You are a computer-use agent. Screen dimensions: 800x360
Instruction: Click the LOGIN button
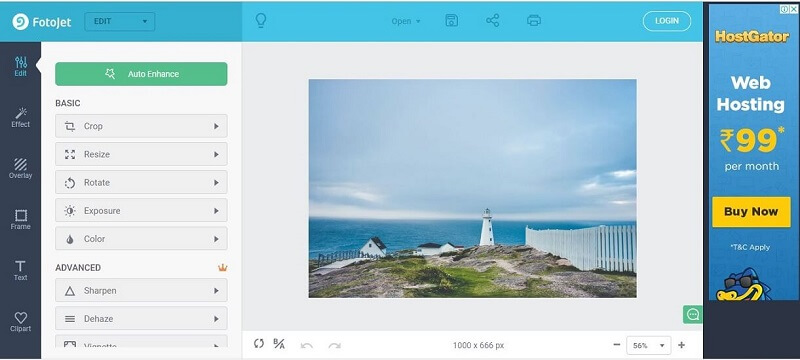pos(667,21)
